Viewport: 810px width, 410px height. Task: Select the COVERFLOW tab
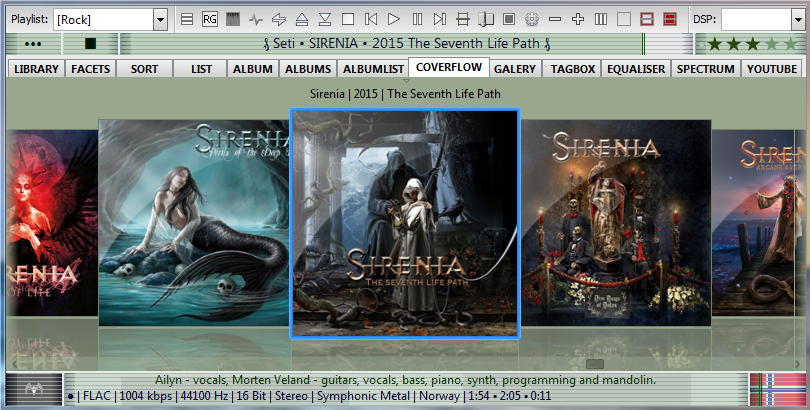point(449,67)
